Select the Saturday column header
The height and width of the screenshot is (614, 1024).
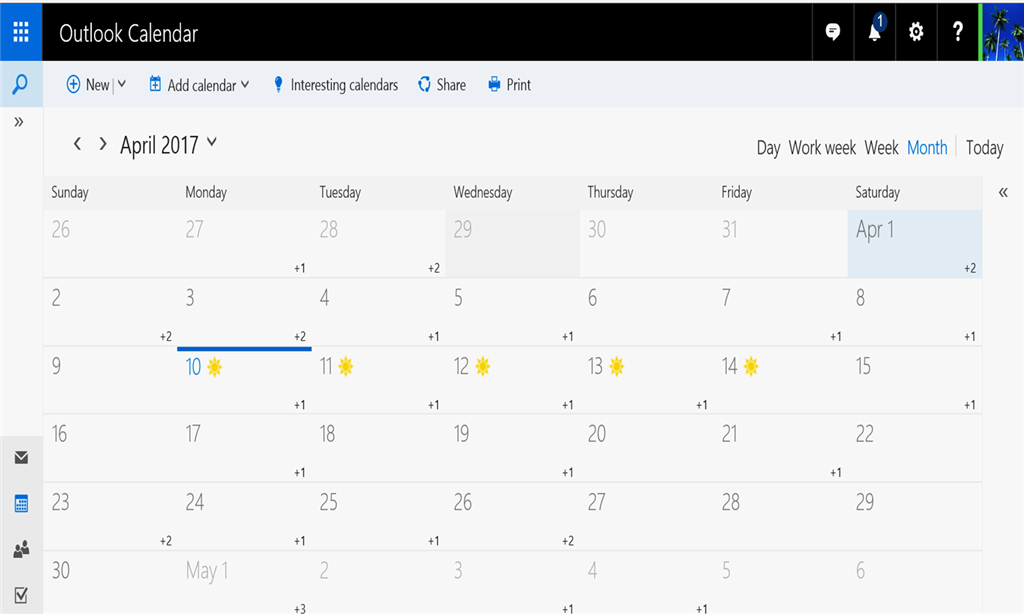[x=877, y=192]
